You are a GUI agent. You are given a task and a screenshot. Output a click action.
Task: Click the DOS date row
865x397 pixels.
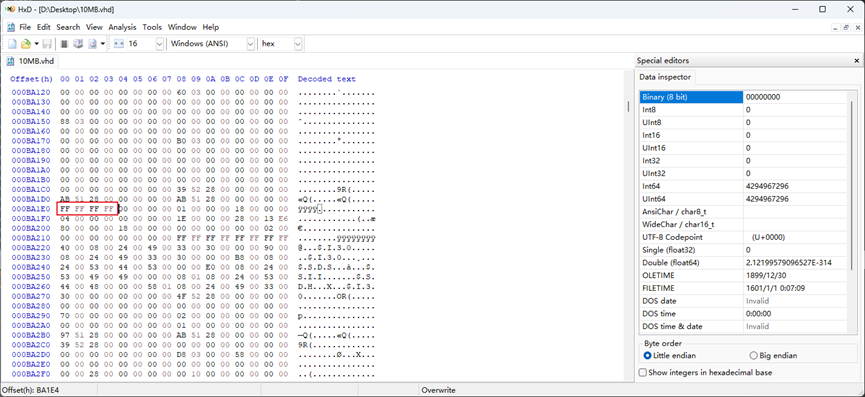pyautogui.click(x=743, y=301)
